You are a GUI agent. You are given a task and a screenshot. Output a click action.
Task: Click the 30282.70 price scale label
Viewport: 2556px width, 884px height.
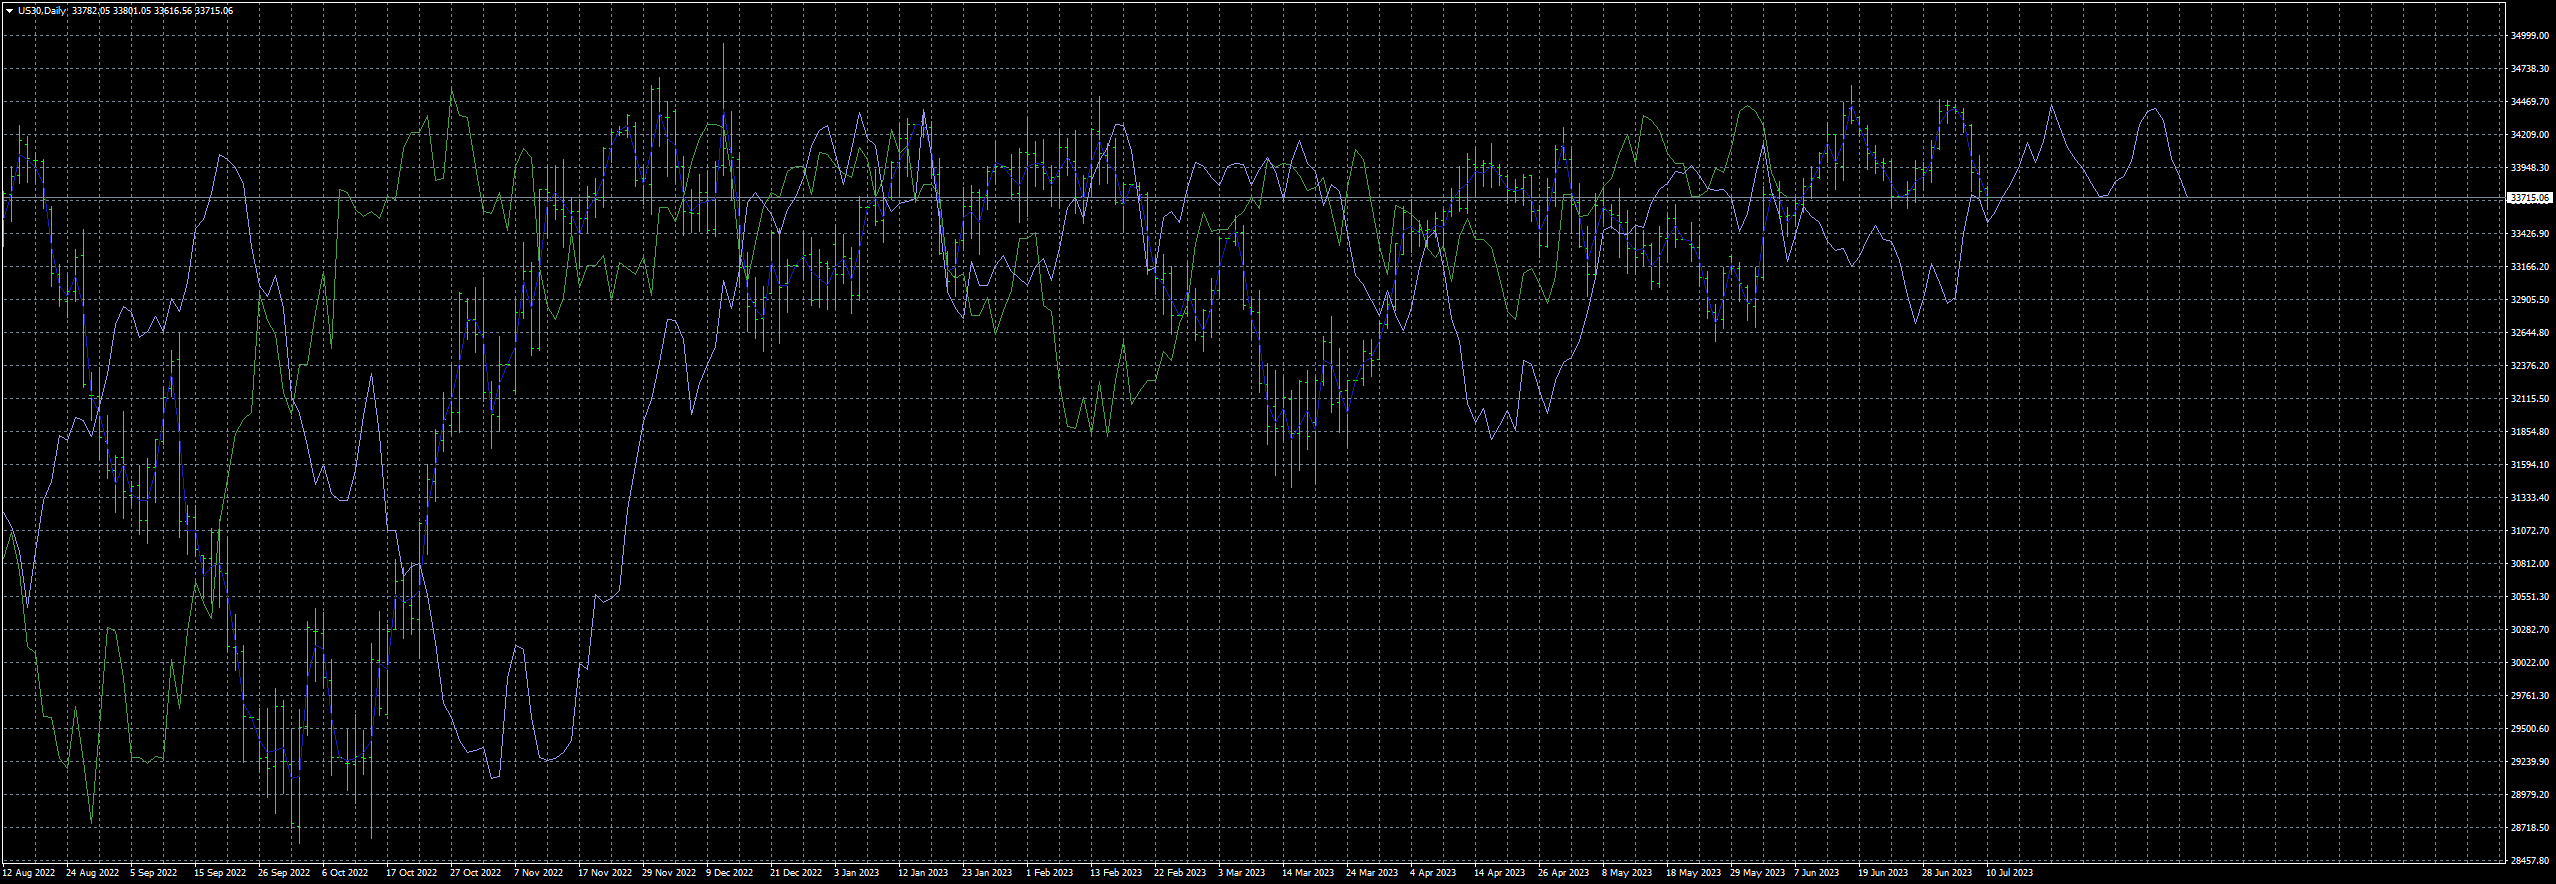(2530, 630)
